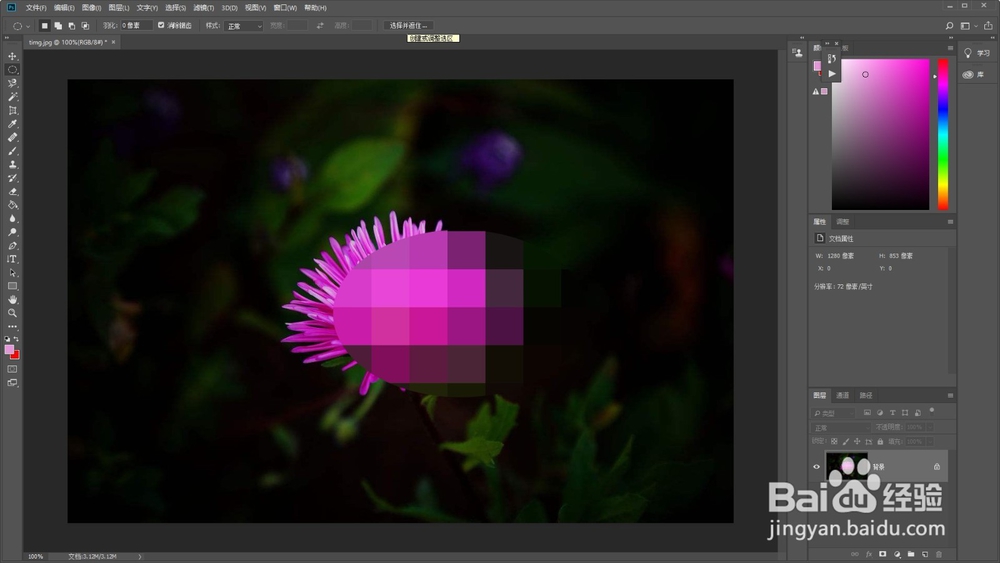Pick a color in the color field

tap(880, 135)
